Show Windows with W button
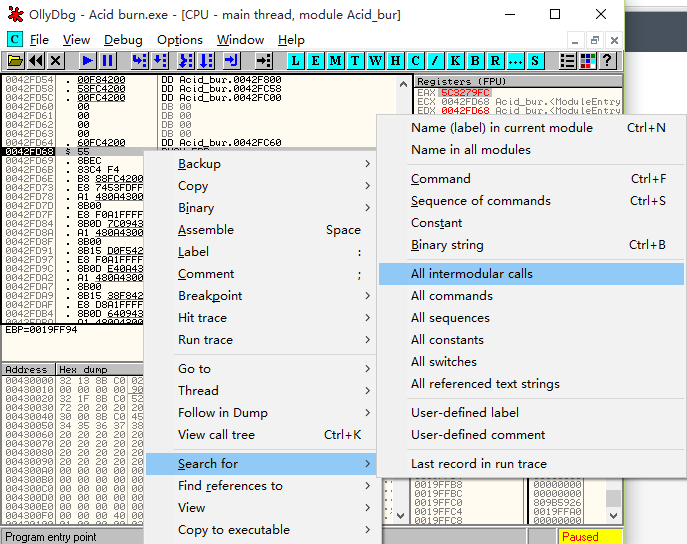The image size is (687, 544). (375, 60)
